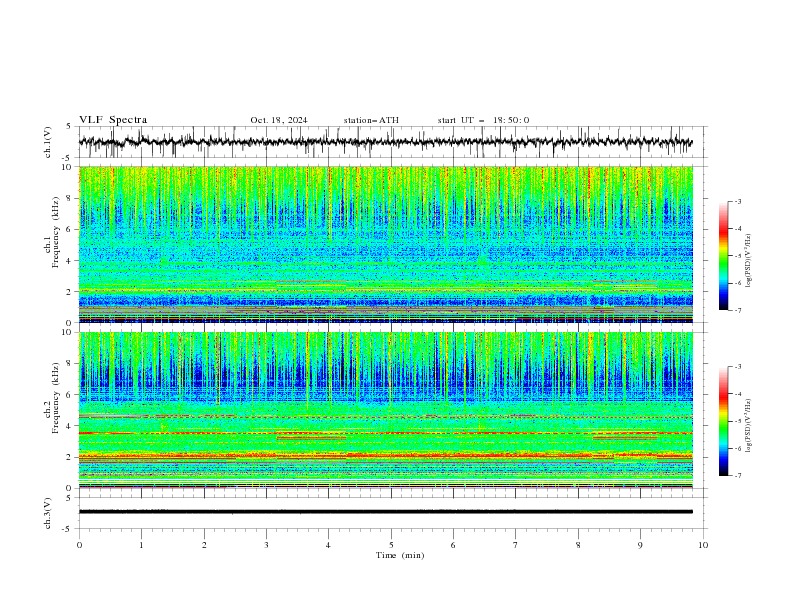The height and width of the screenshot is (612, 792).
Task: Click time axis tick label "9"
Action: tap(640, 545)
